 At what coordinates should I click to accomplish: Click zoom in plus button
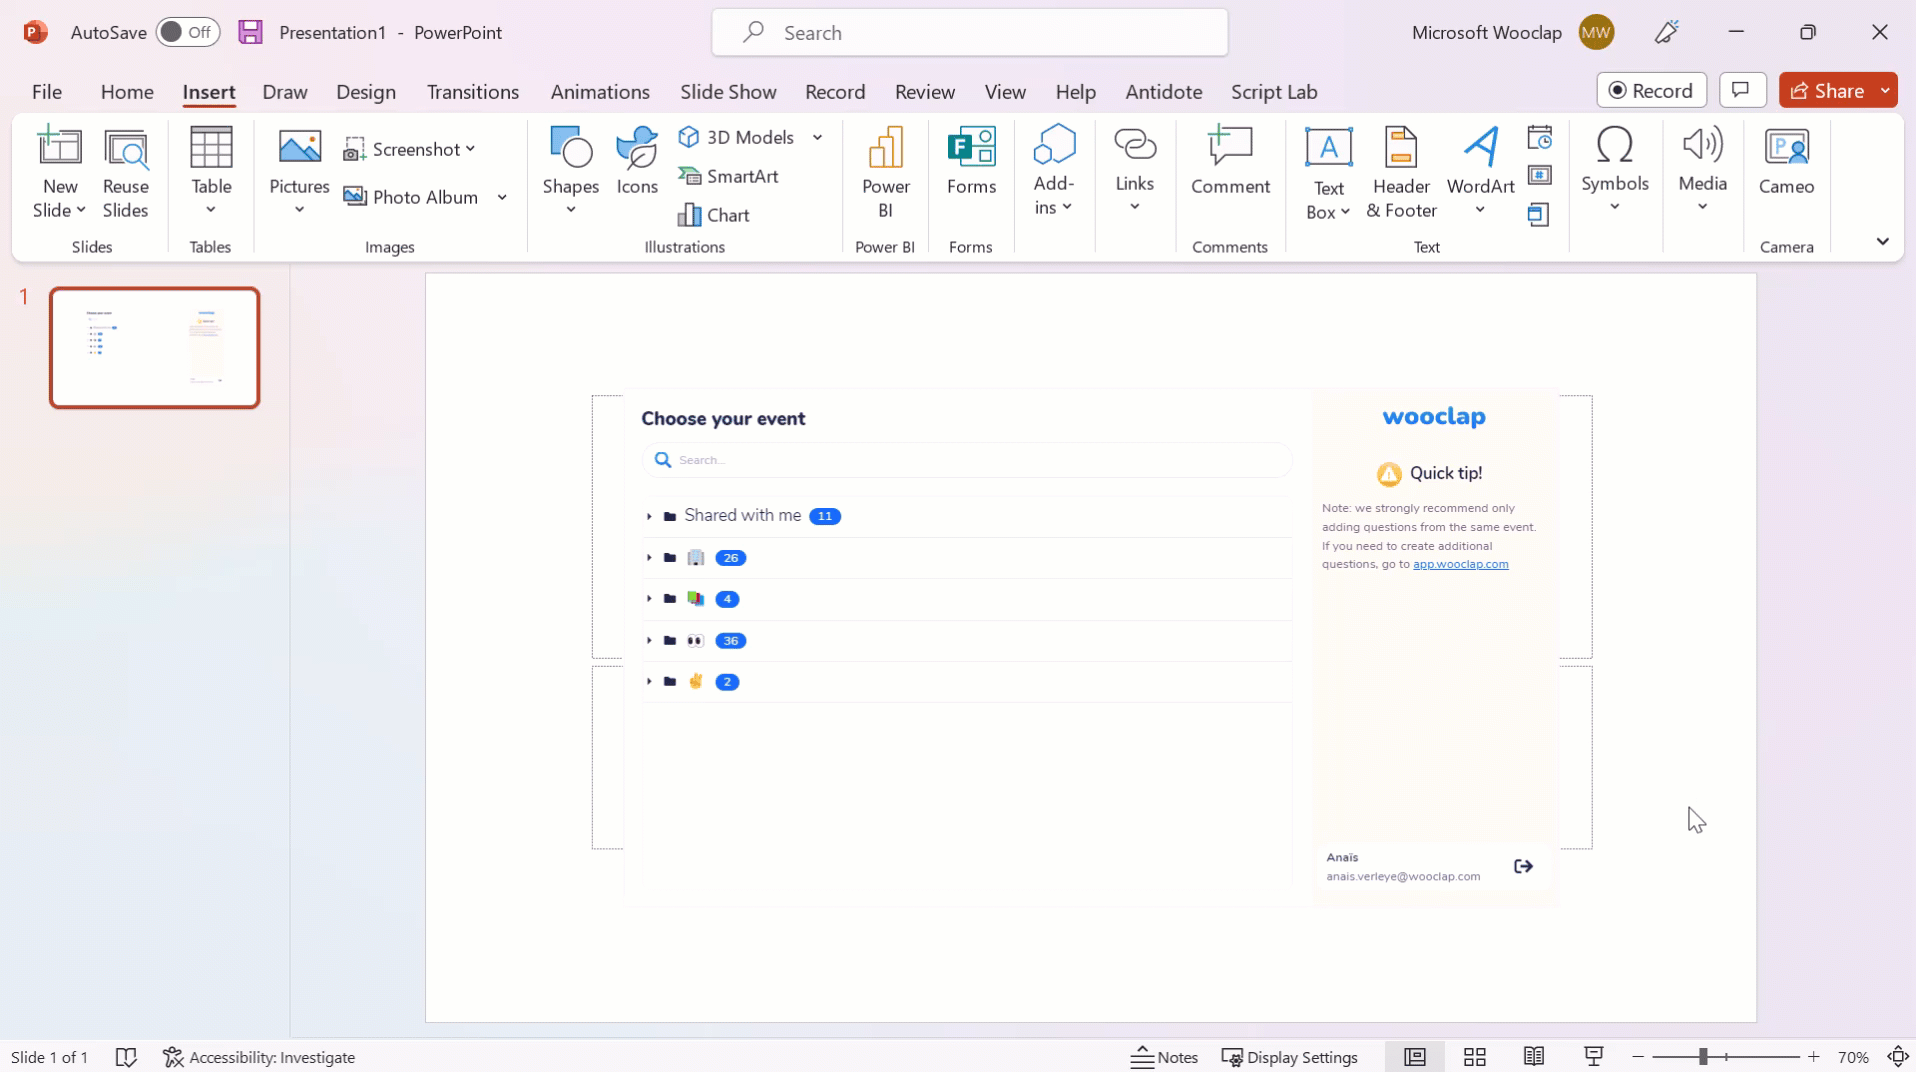coord(1813,1057)
